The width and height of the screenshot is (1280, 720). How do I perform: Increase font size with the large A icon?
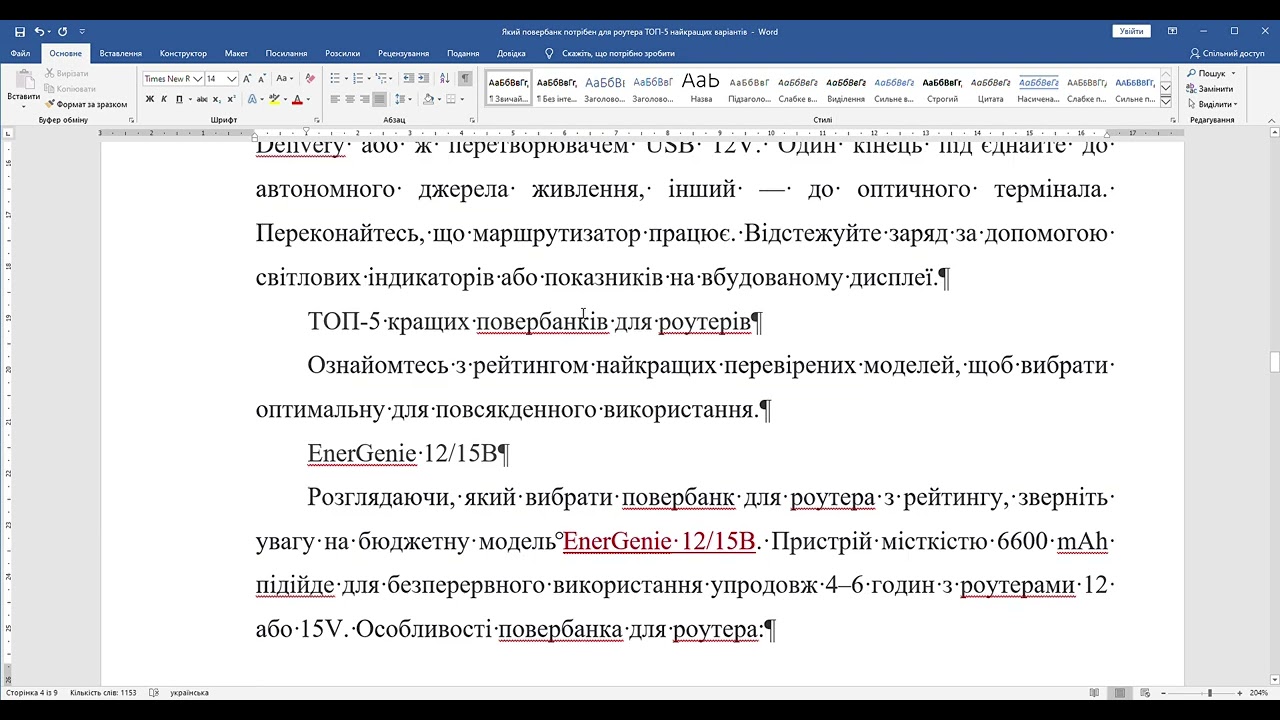(249, 79)
